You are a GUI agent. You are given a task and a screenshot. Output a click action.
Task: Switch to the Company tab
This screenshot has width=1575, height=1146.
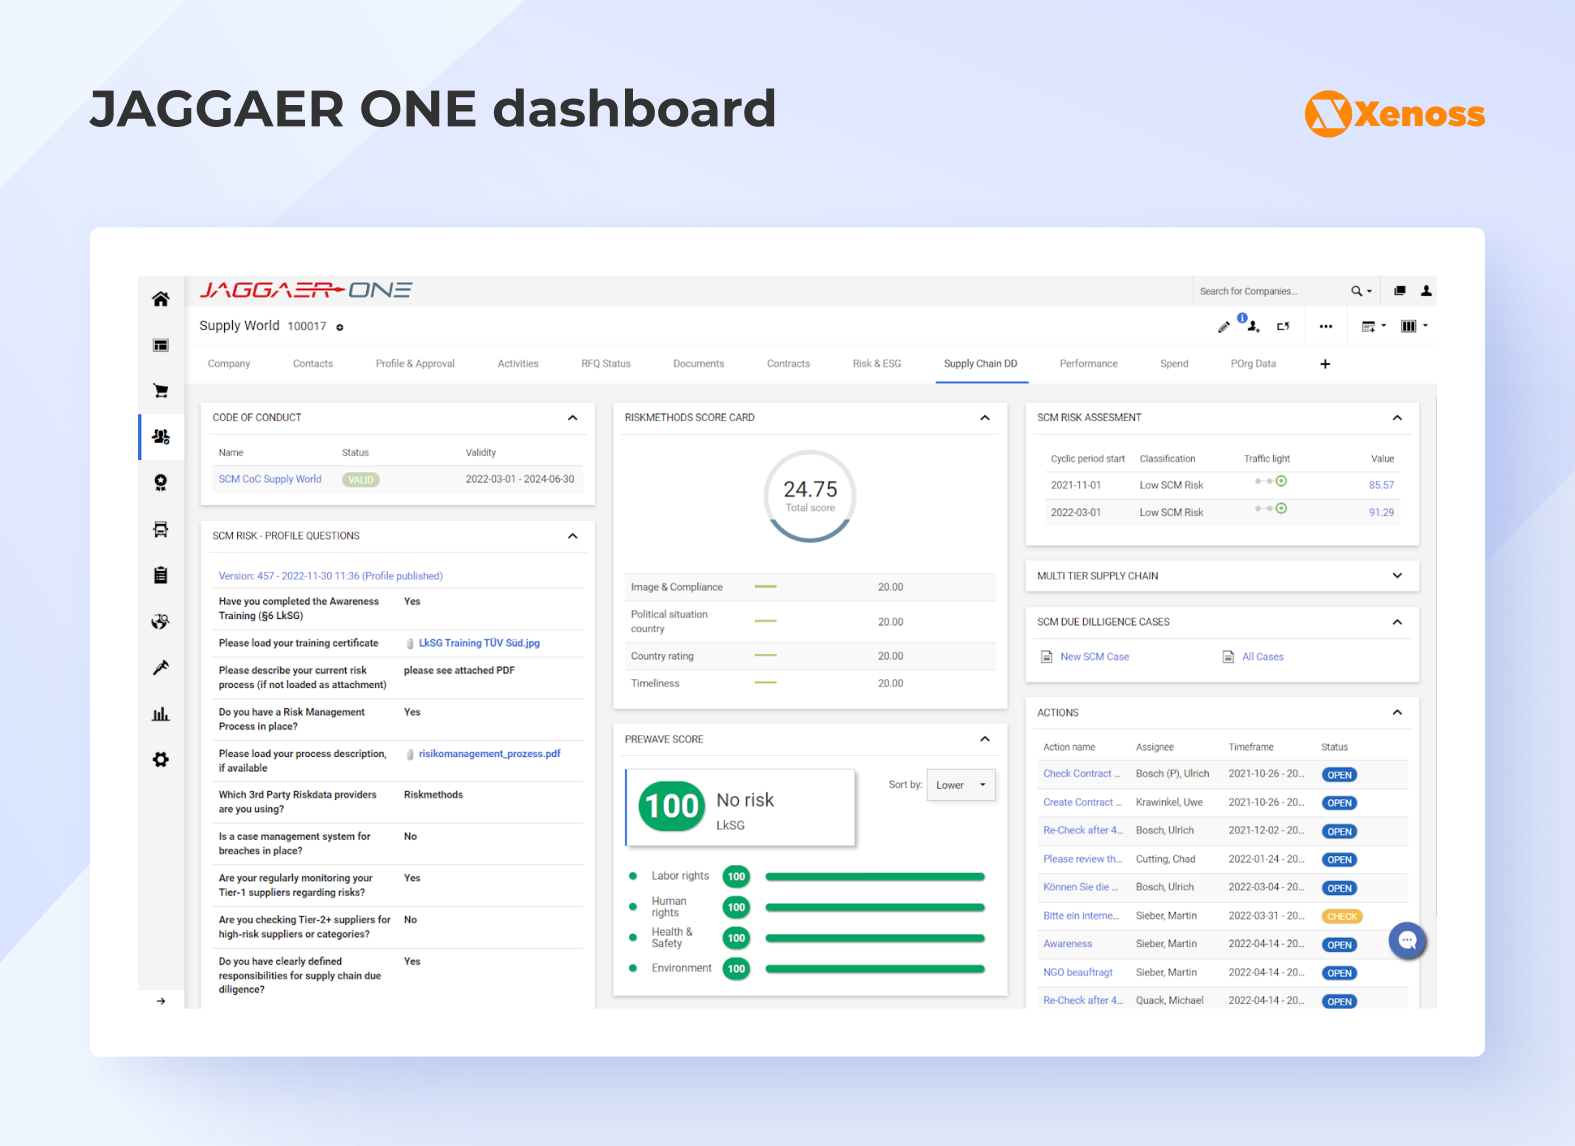coord(229,364)
